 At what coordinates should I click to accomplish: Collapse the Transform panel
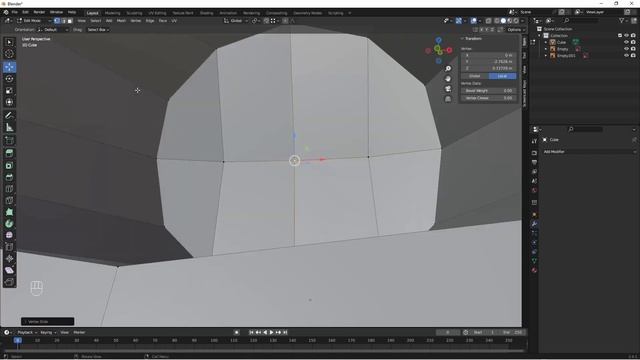point(463,38)
